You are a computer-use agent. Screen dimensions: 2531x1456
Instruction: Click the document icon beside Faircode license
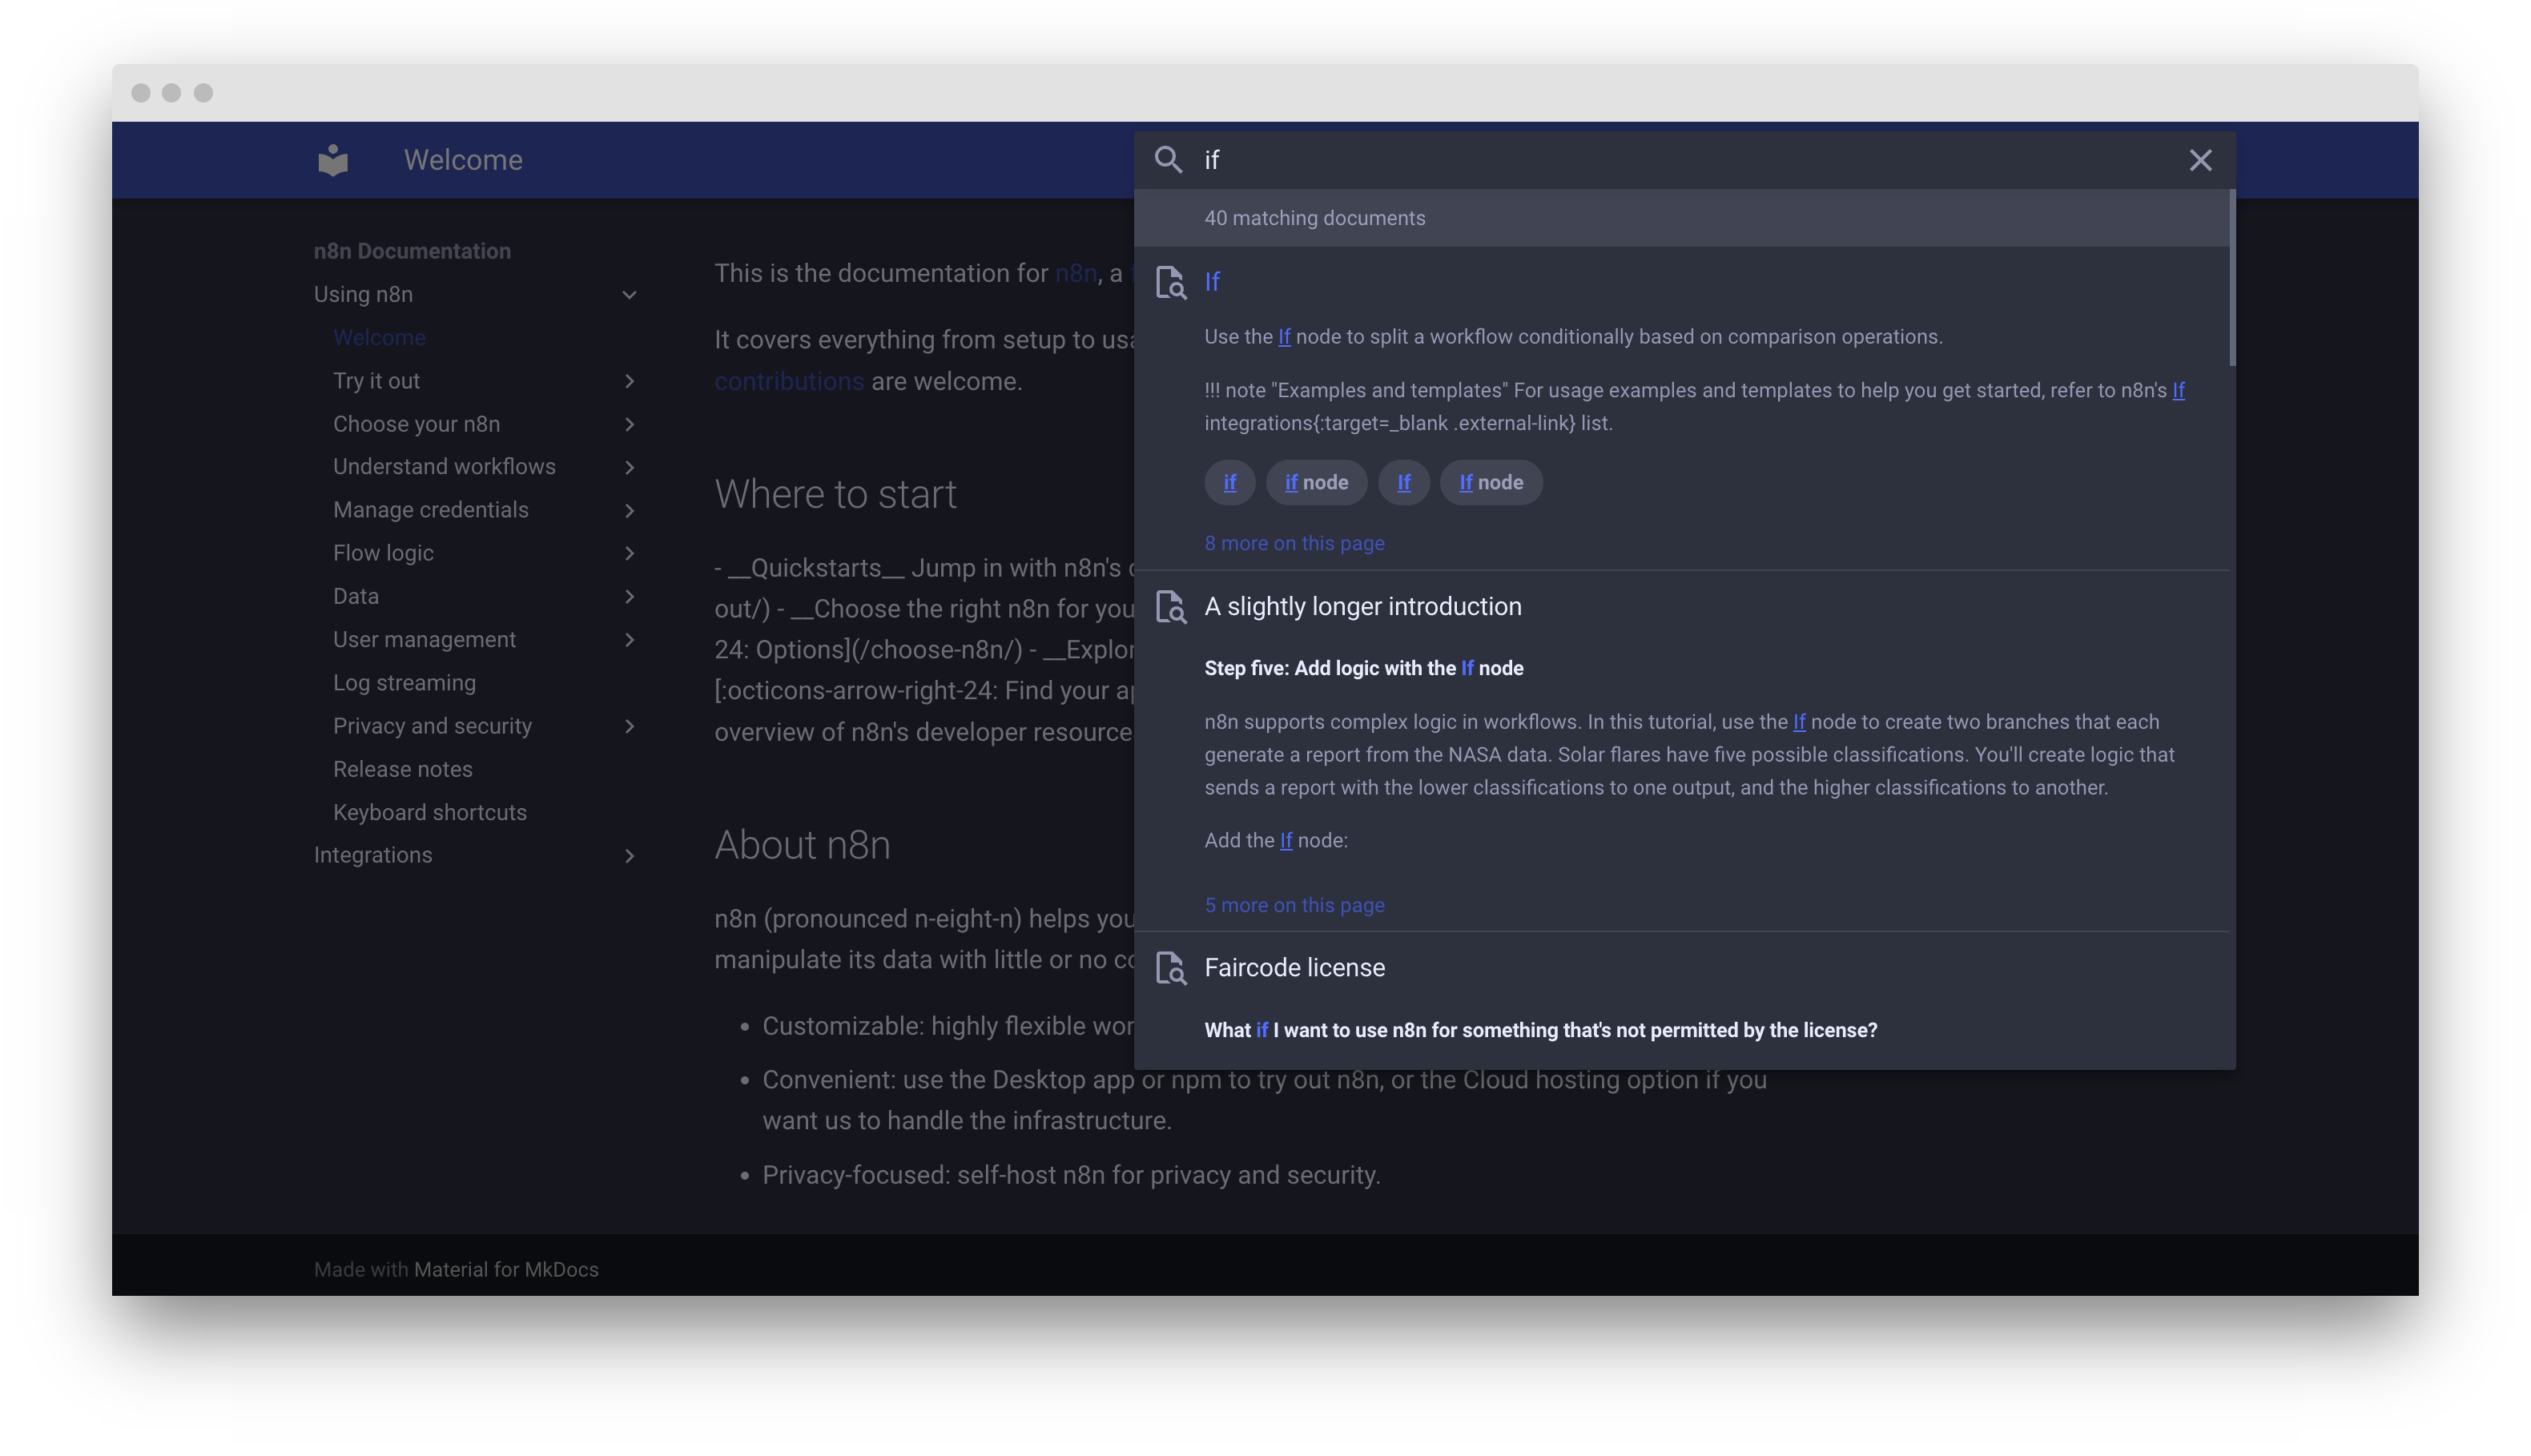pyautogui.click(x=1169, y=968)
